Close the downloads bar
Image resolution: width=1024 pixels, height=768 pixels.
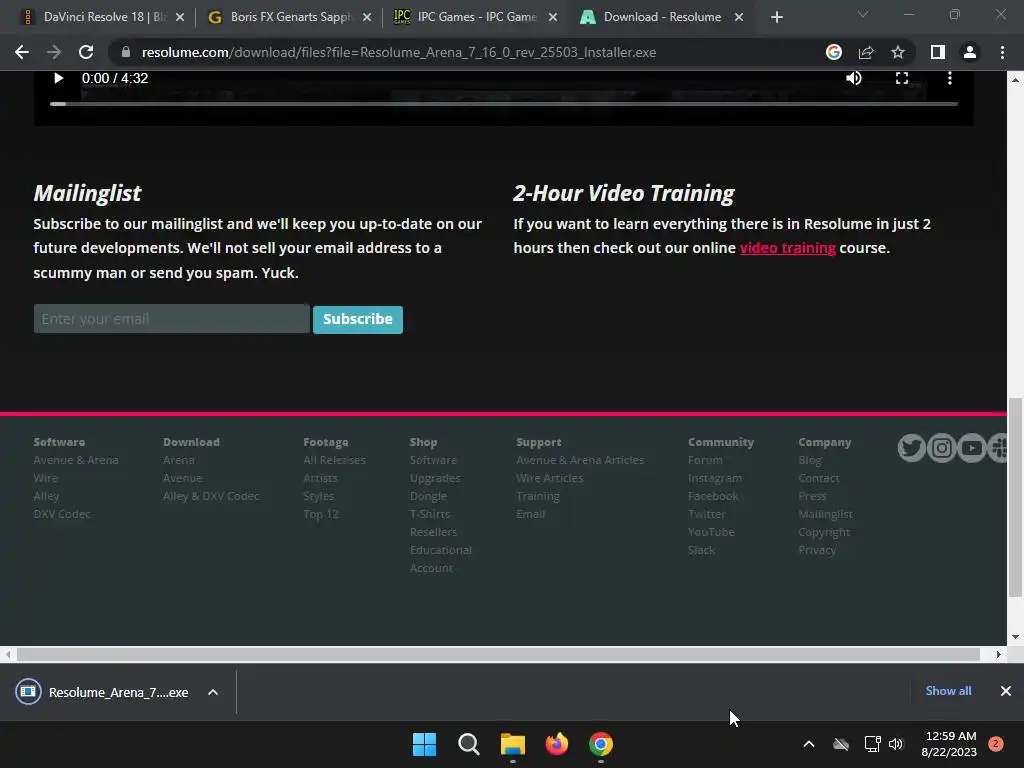point(1006,691)
